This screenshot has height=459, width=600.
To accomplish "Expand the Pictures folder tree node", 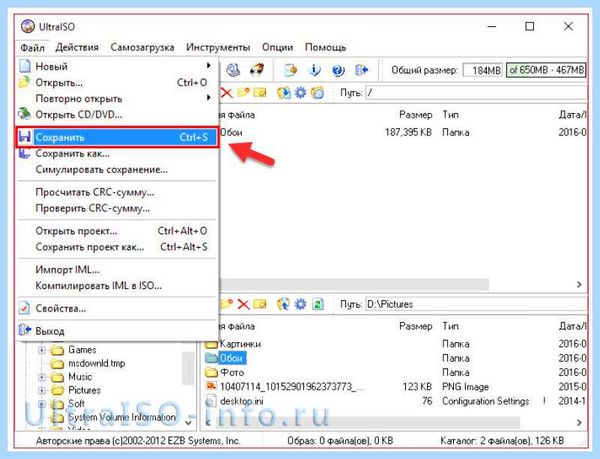I will pyautogui.click(x=41, y=390).
